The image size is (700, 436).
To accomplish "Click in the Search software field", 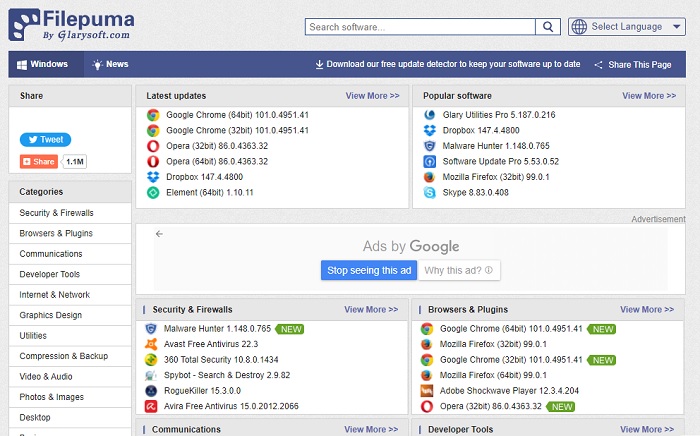I will pyautogui.click(x=420, y=27).
